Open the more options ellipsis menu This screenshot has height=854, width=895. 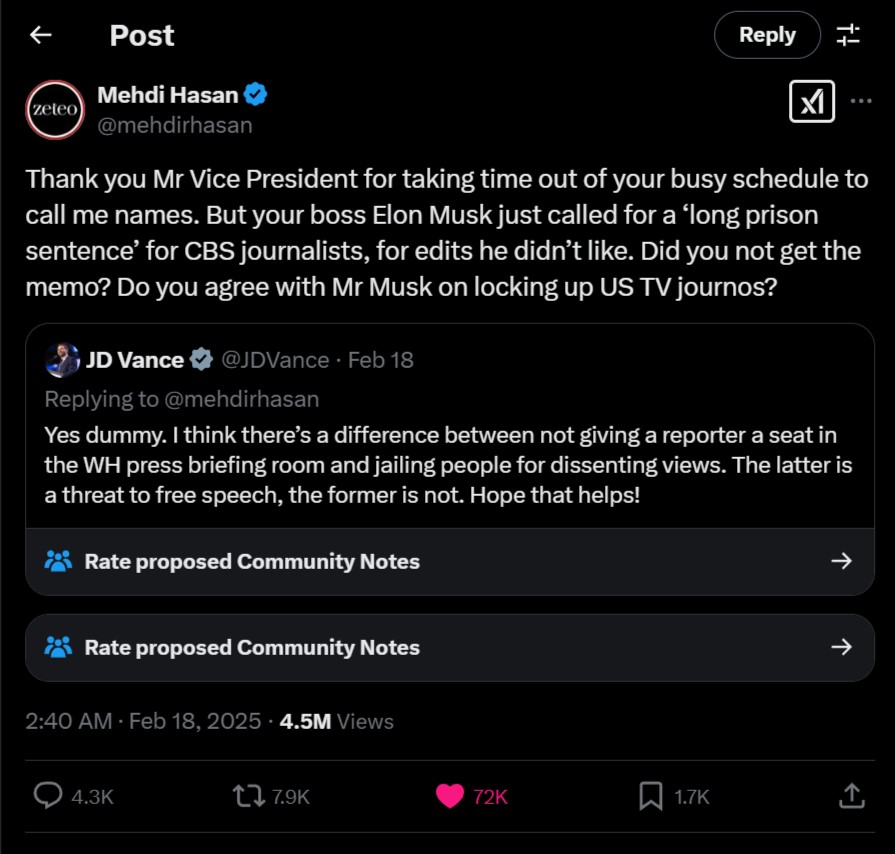coord(863,99)
